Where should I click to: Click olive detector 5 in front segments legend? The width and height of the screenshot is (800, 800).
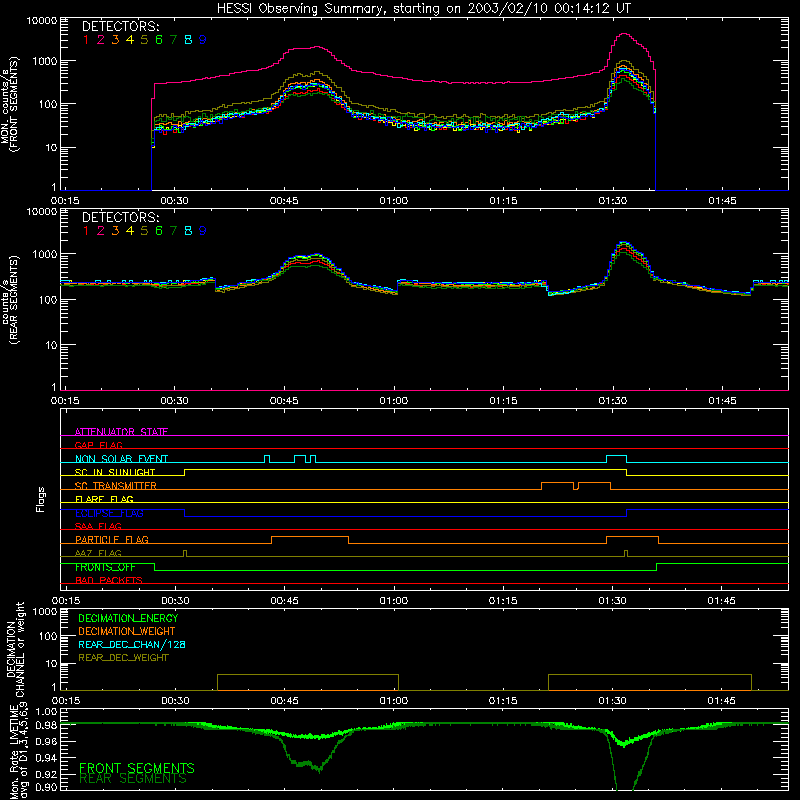tap(144, 40)
